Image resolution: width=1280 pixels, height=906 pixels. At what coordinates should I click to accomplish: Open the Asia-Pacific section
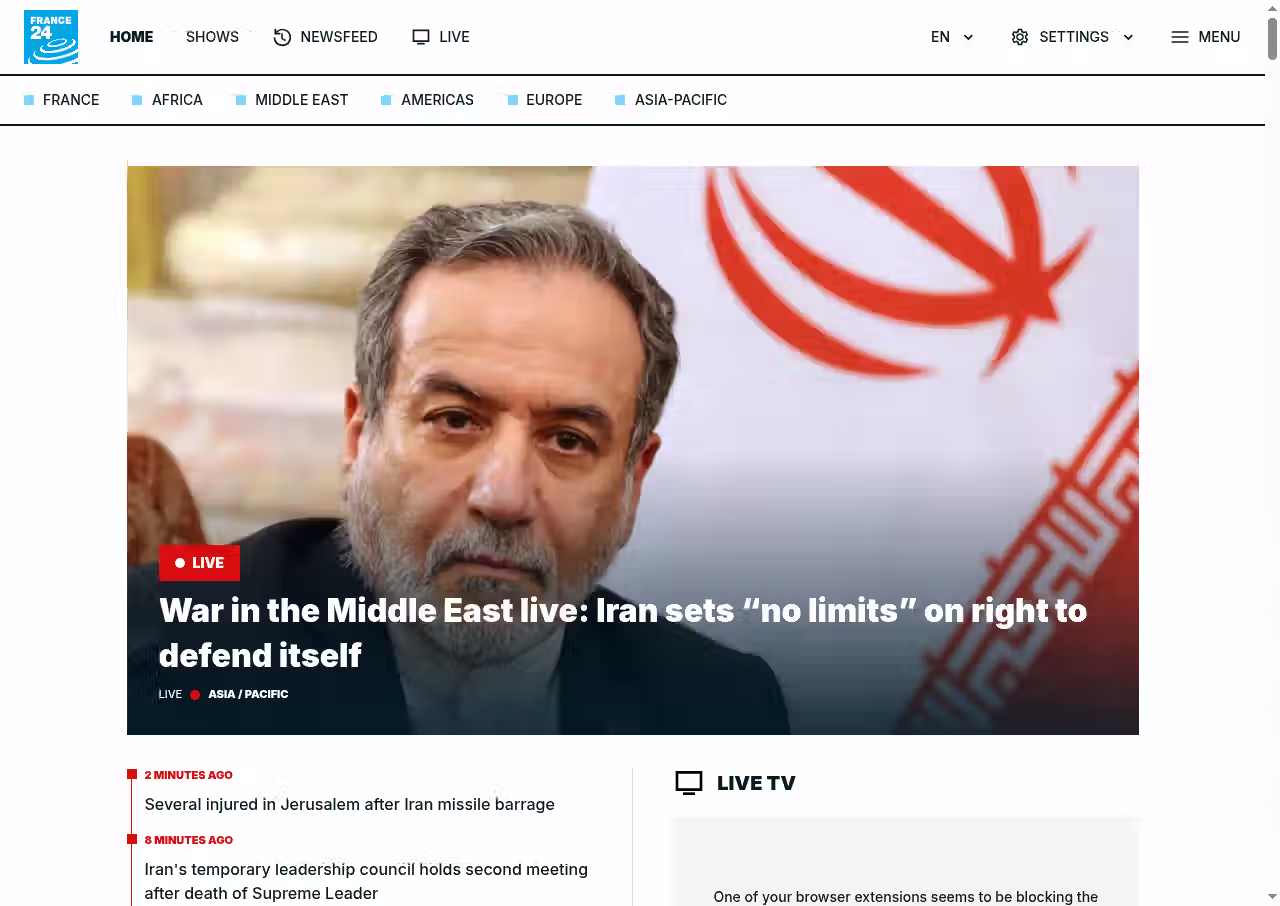tap(681, 100)
